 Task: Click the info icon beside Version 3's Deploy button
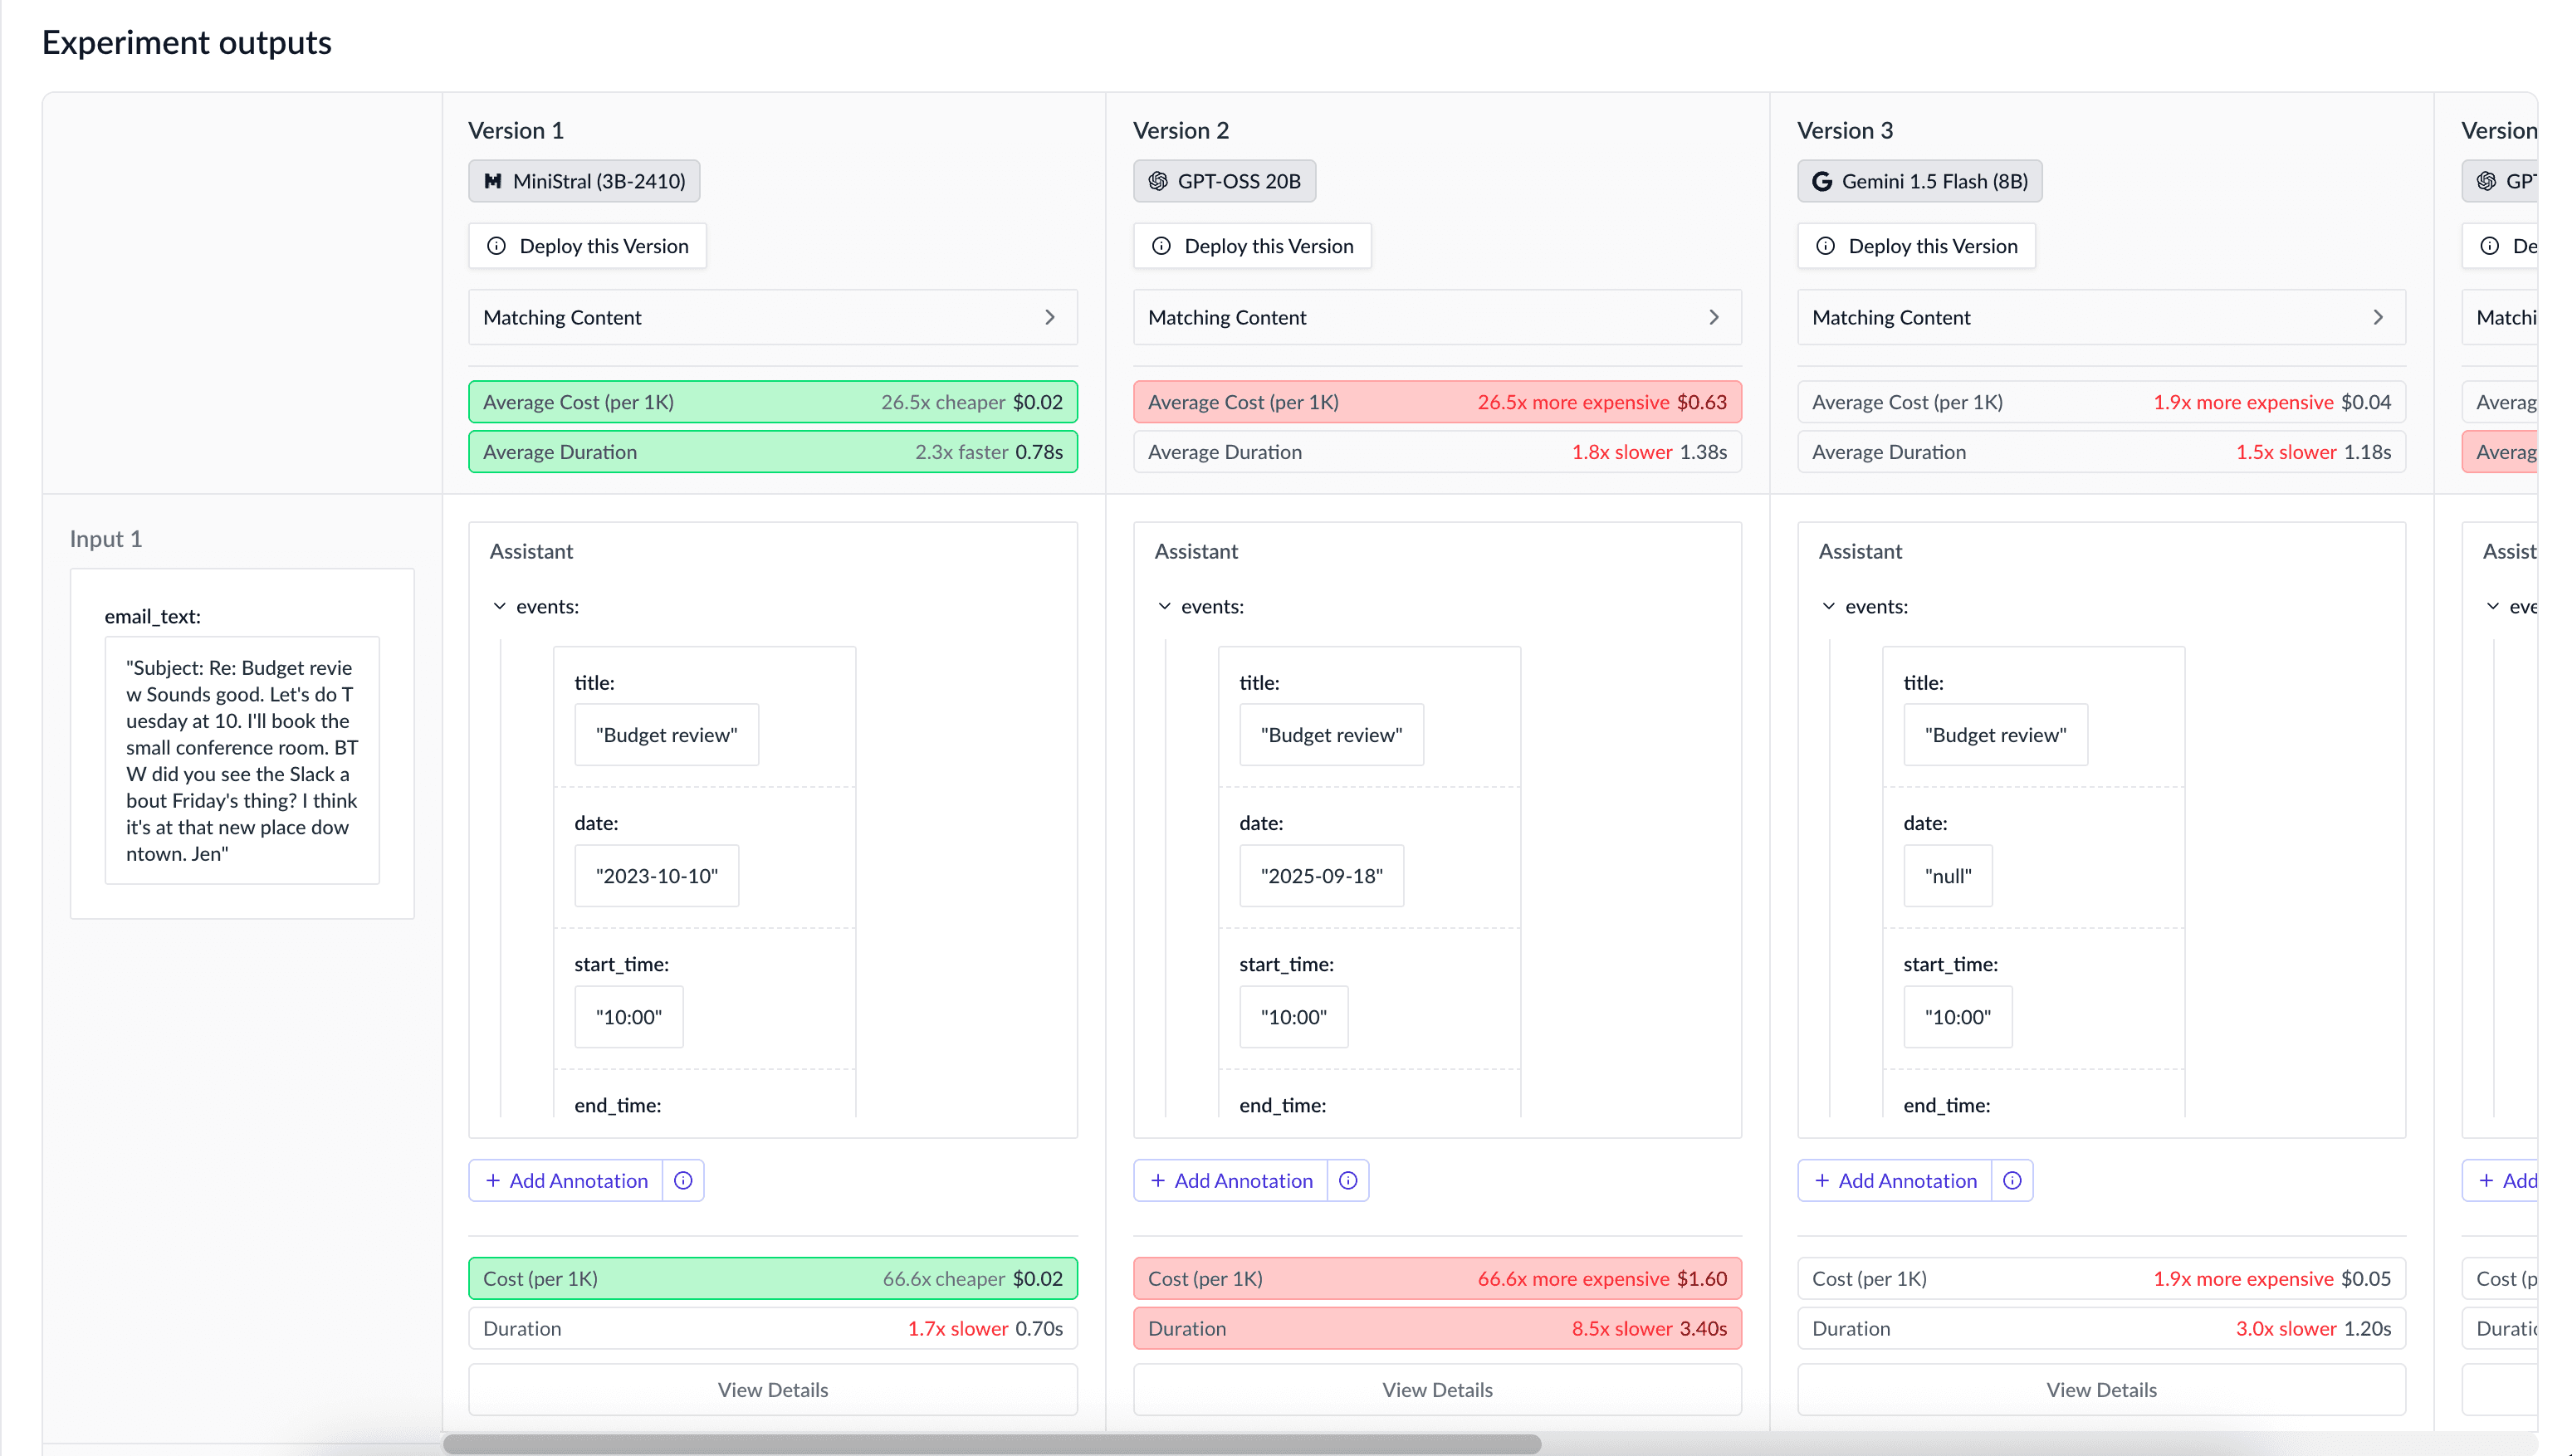1826,245
